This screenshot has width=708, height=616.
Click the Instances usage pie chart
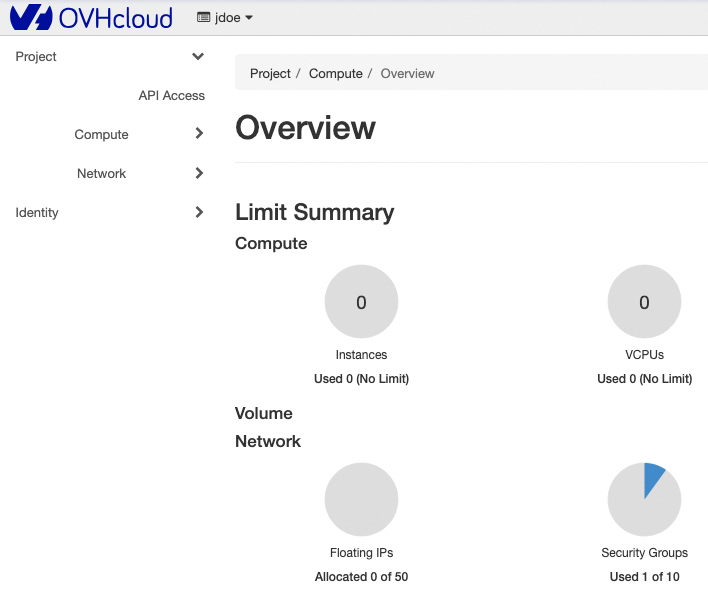(361, 302)
